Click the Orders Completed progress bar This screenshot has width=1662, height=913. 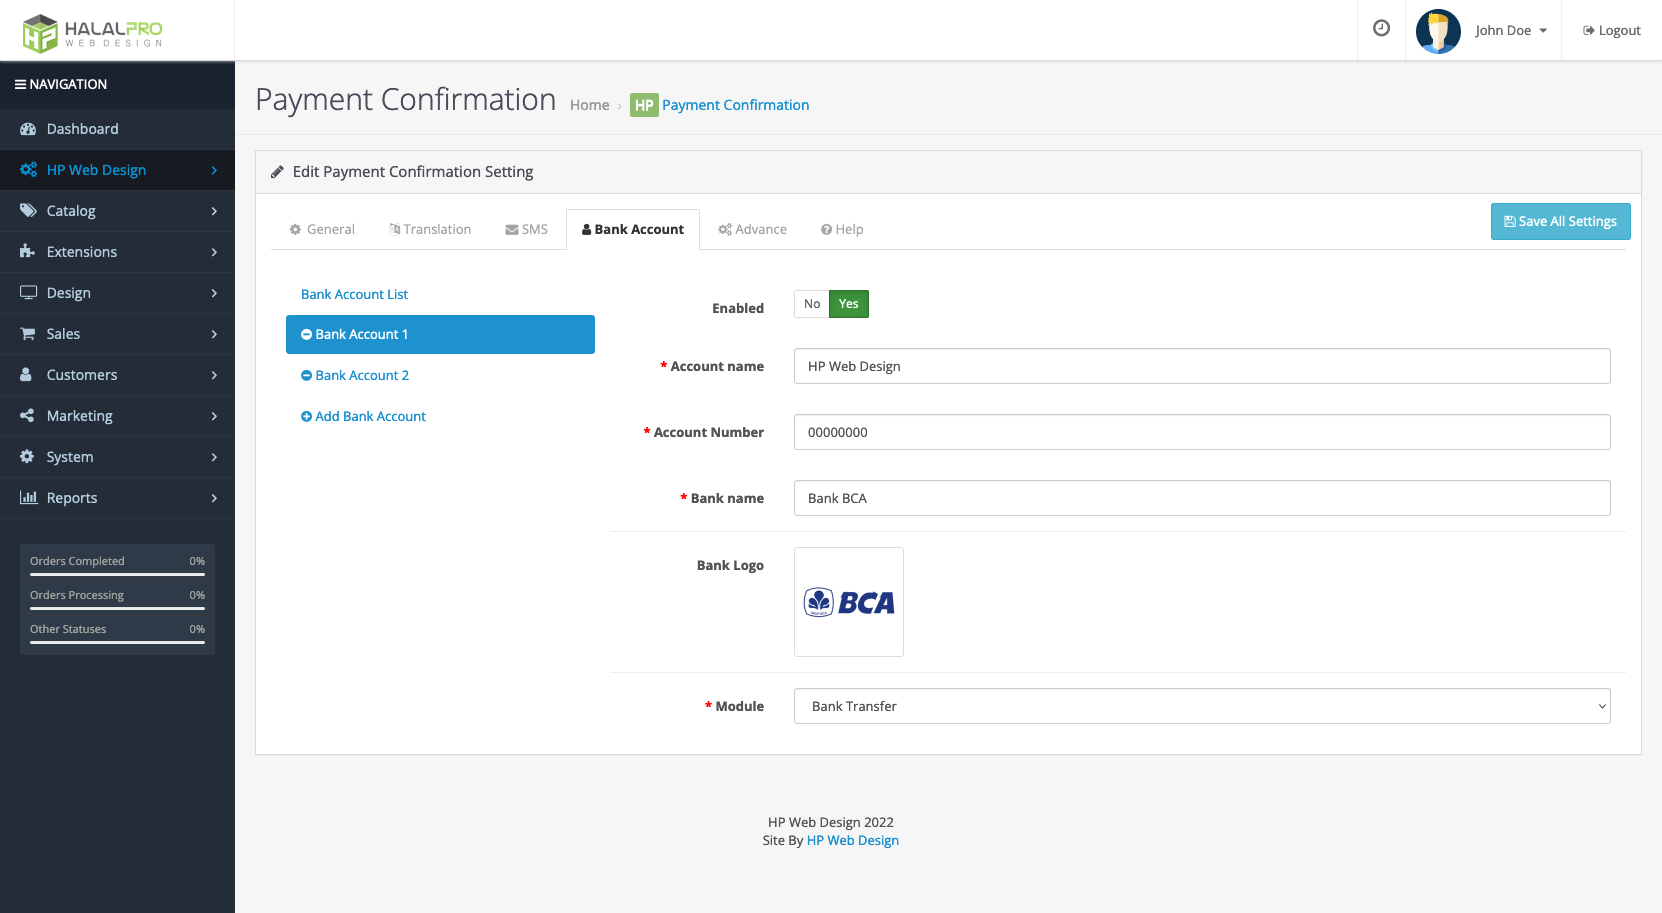117,575
